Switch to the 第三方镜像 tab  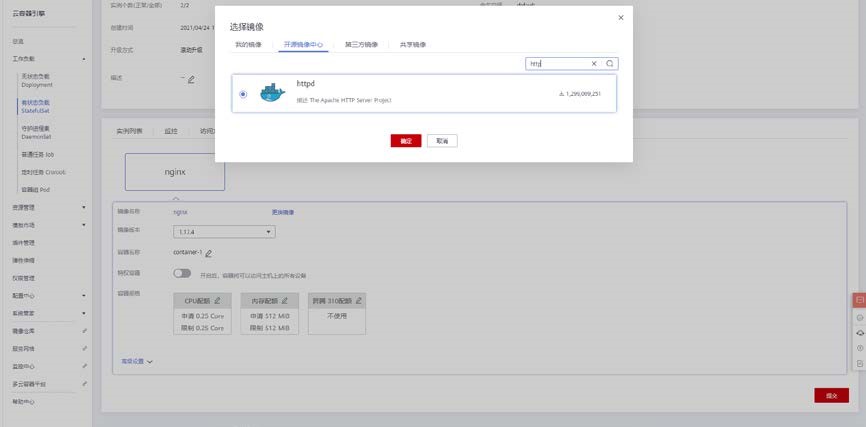pyautogui.click(x=361, y=45)
